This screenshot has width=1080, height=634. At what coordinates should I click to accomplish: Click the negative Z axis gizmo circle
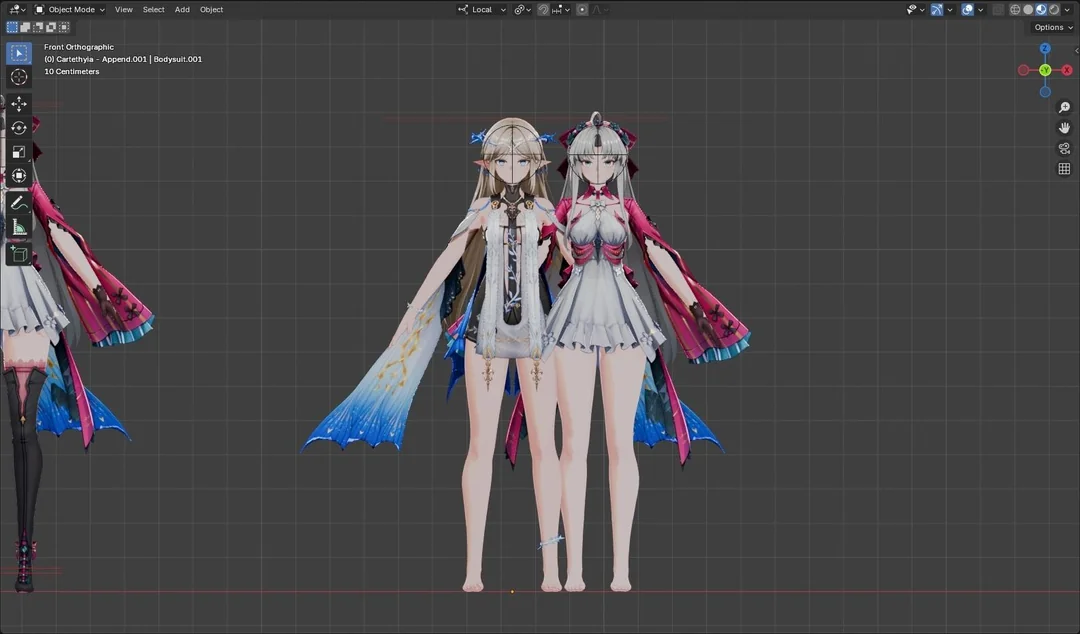point(1045,92)
